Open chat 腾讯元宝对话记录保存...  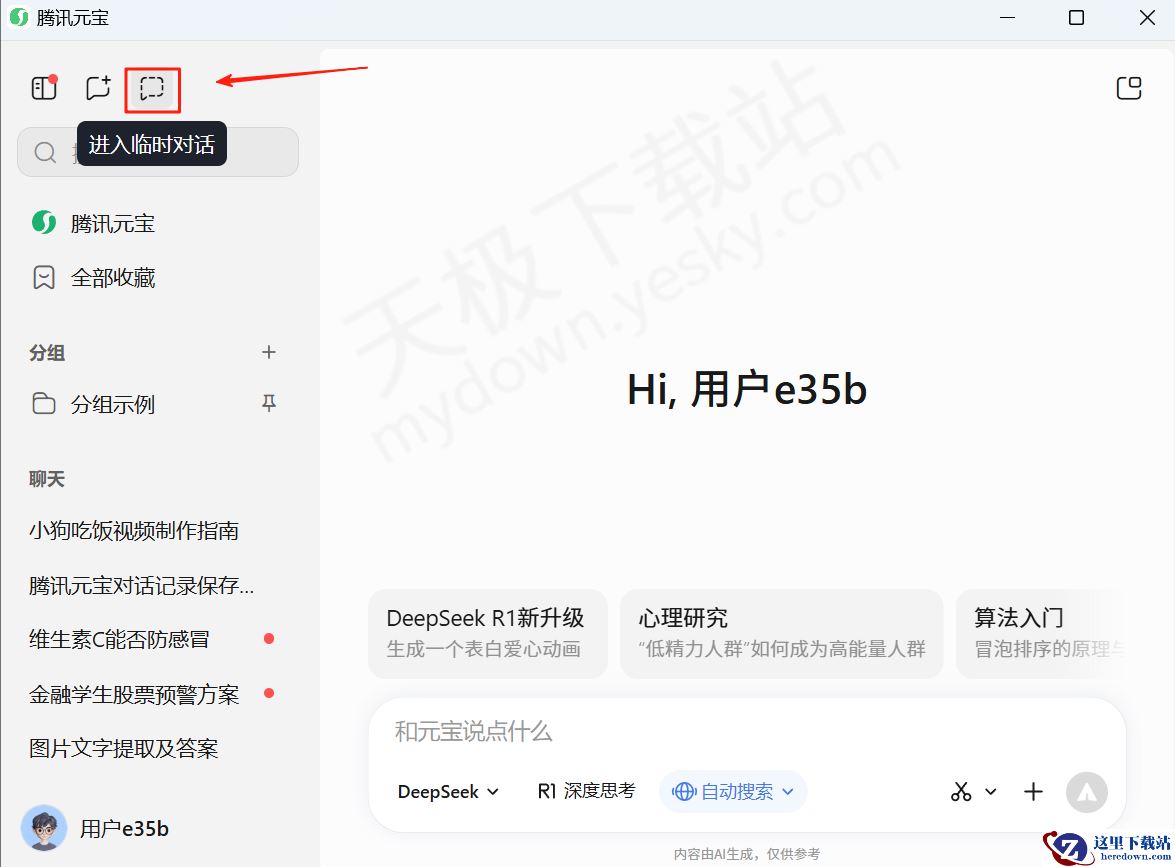pos(142,585)
